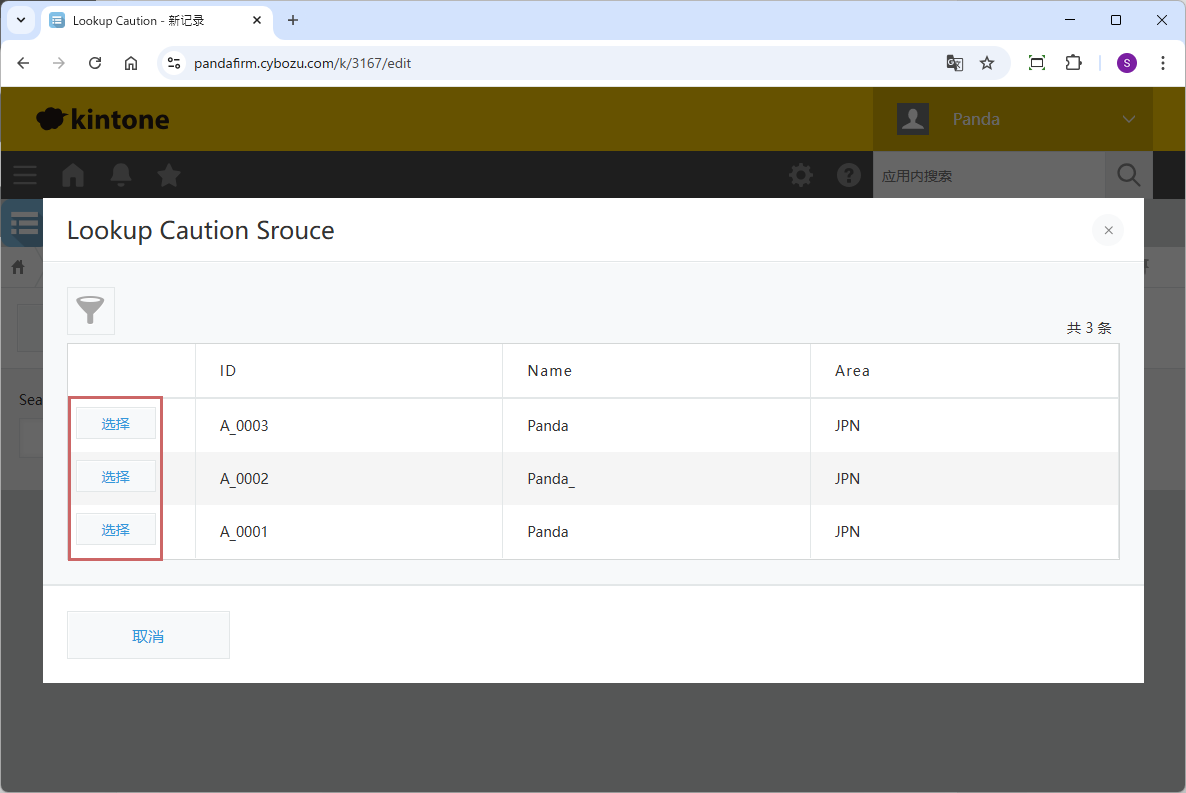Viewport: 1186px width, 793px height.
Task: Select the Lookup Caution browser tab
Action: tap(150, 20)
